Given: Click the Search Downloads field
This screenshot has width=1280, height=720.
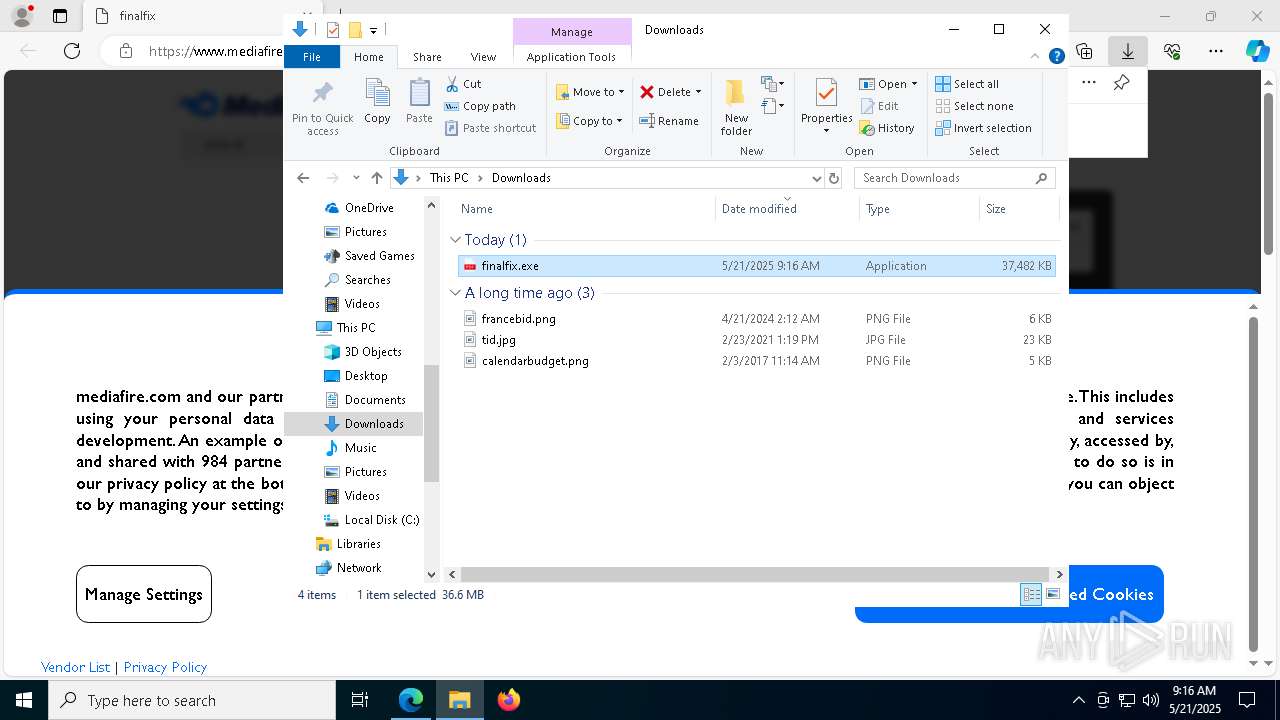Looking at the screenshot, I should coord(954,178).
